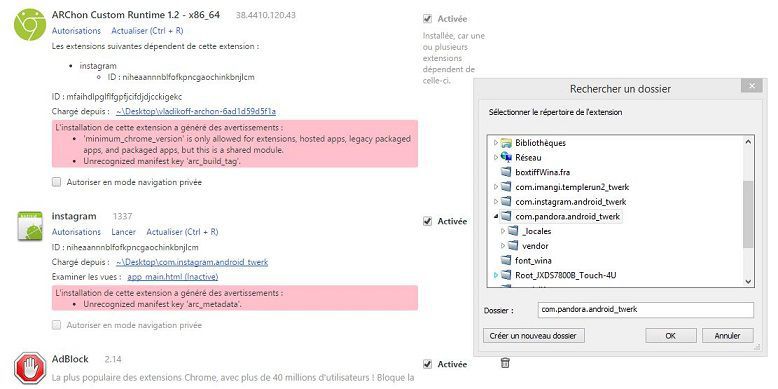Select the font_wina tree label
Image resolution: width=778 pixels, height=389 pixels.
click(x=533, y=260)
